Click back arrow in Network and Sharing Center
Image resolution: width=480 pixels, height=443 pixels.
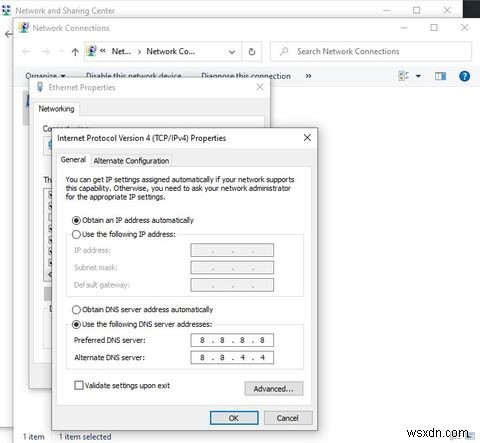coord(8,34)
